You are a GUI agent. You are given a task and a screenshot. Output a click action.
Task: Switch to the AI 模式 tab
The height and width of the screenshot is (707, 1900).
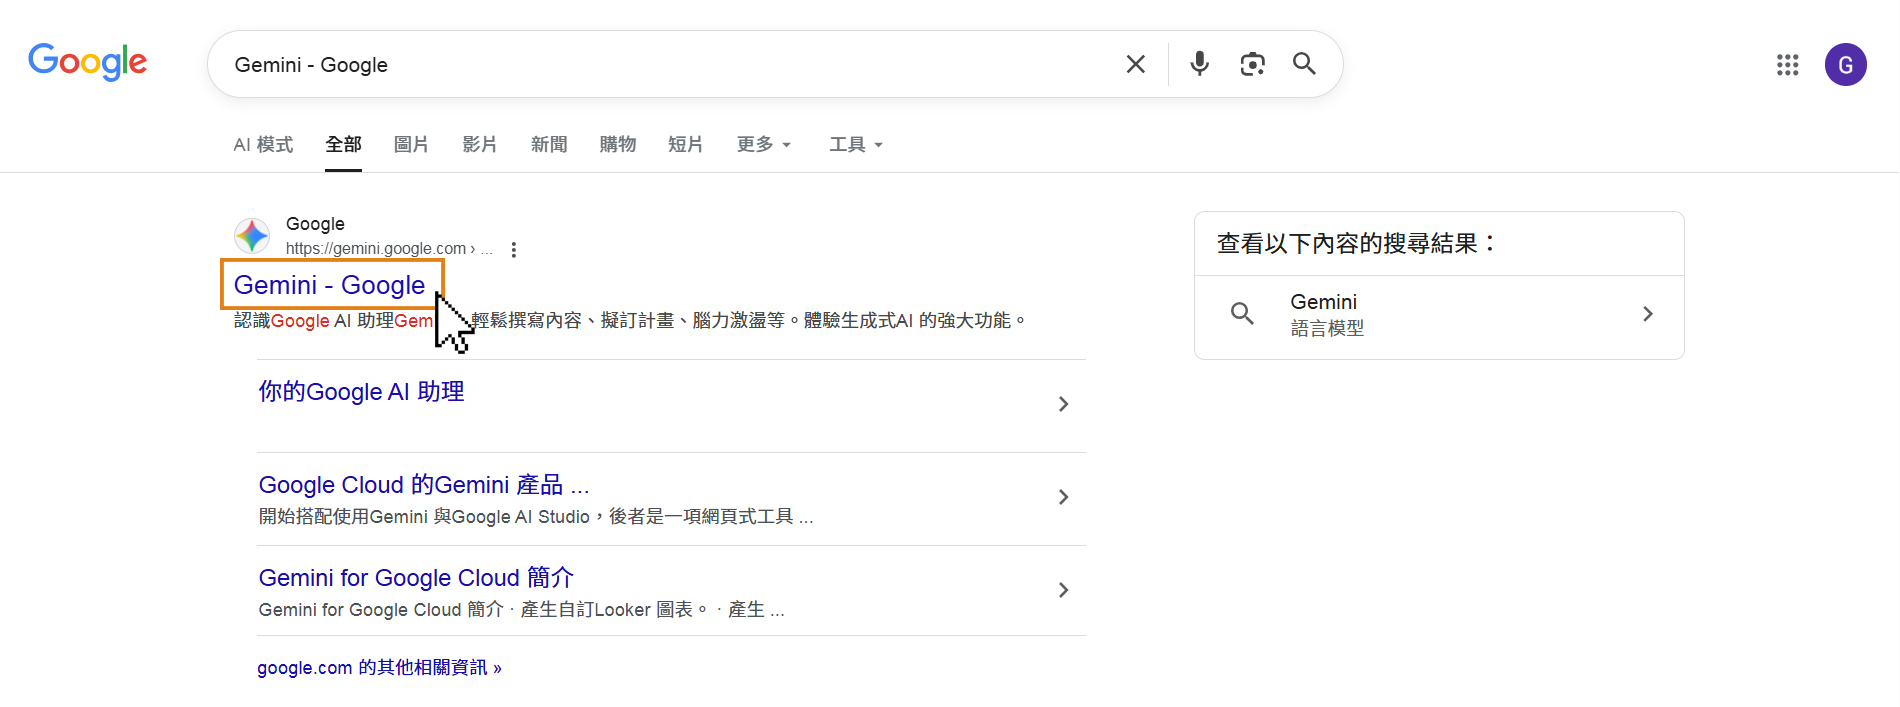tap(263, 145)
